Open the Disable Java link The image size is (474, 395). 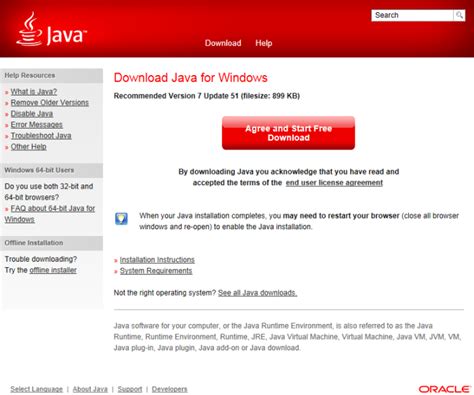[x=32, y=113]
